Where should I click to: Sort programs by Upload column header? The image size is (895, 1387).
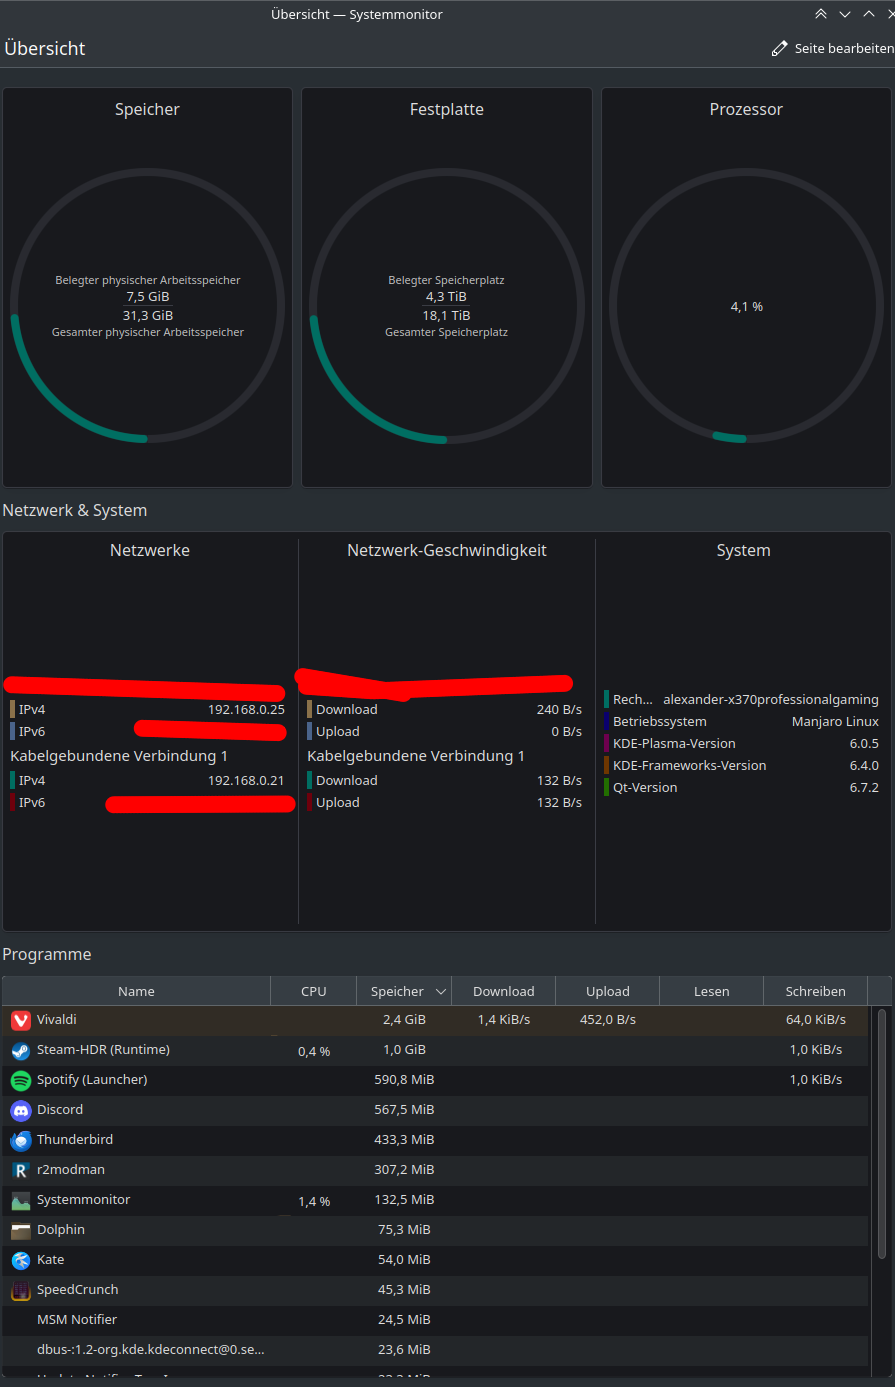tap(608, 991)
